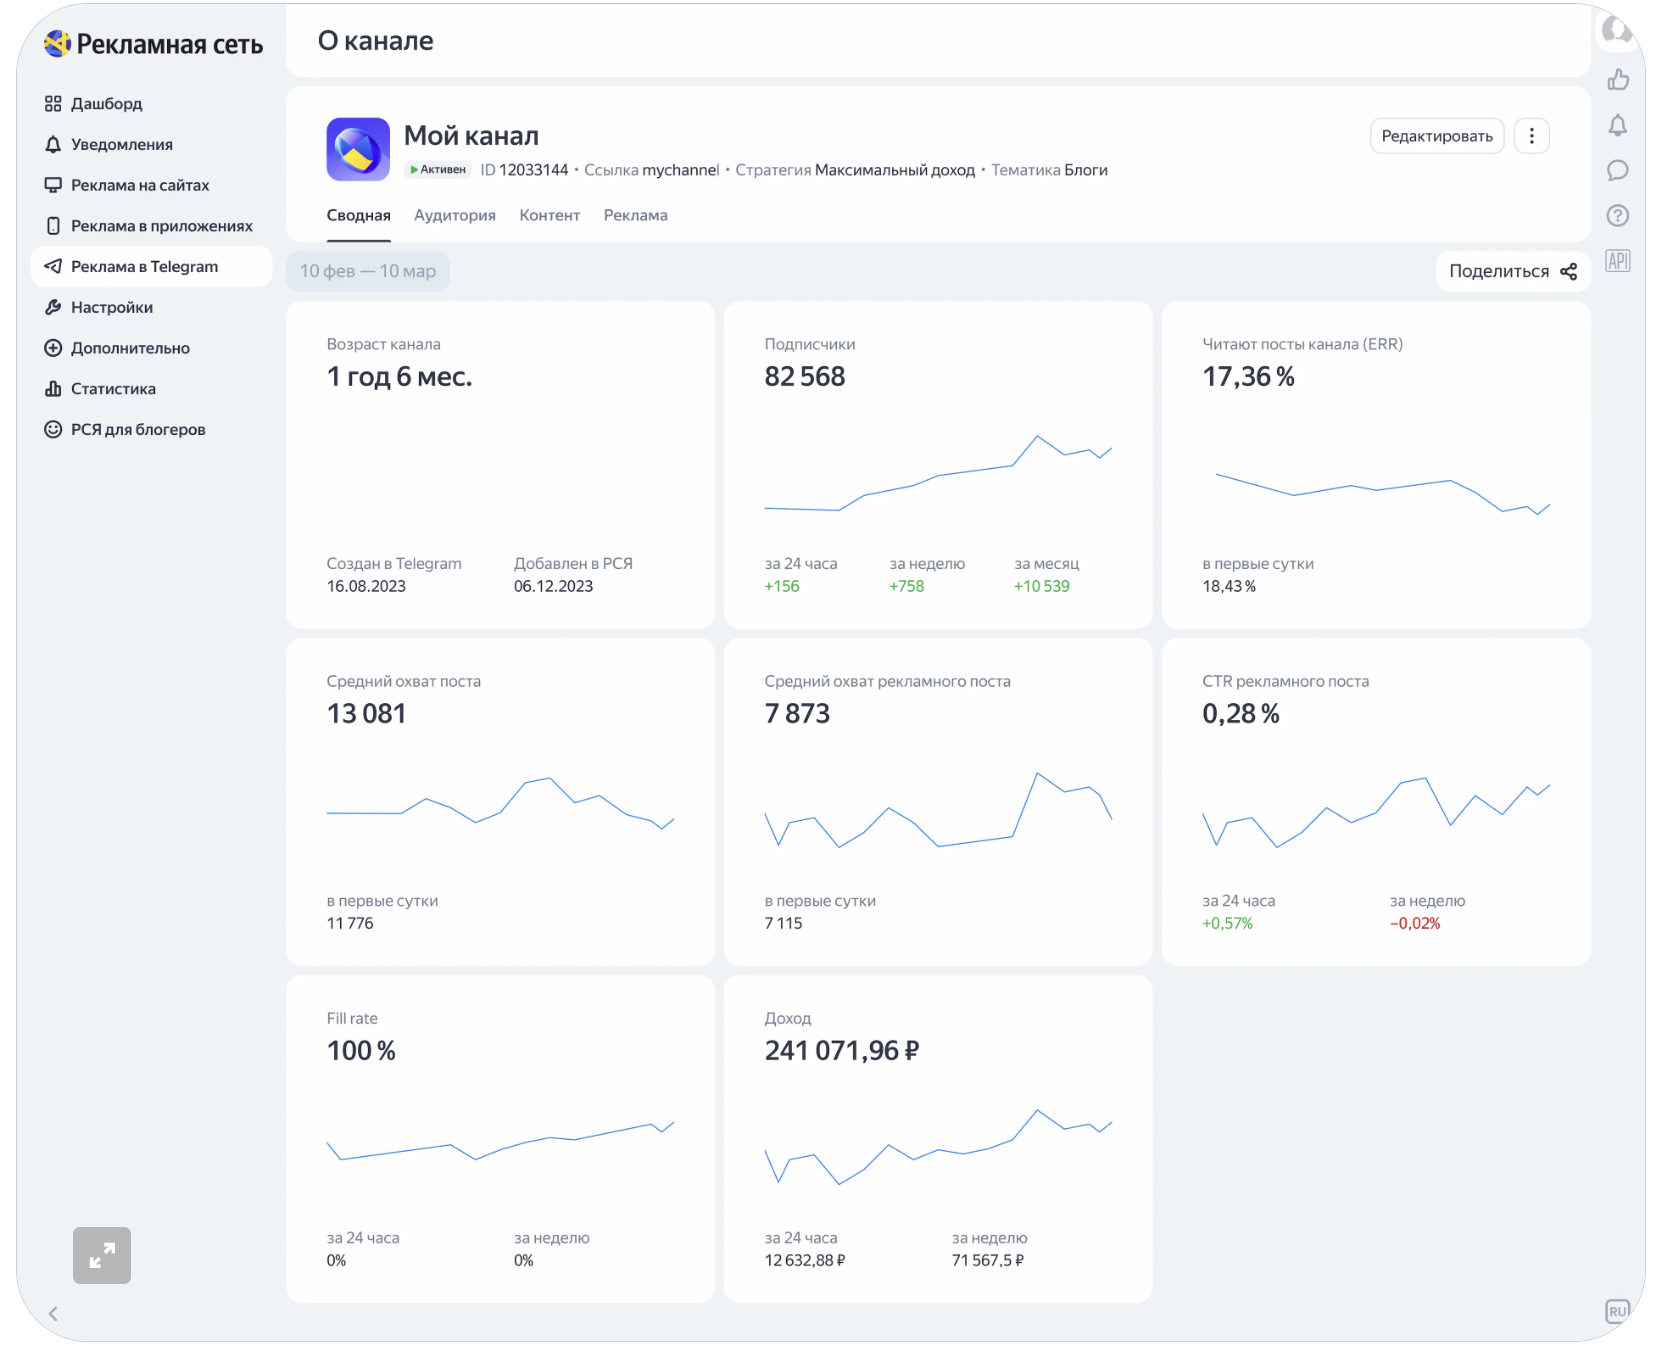The width and height of the screenshot is (1662, 1352).
Task: Open the three-dot more options menu
Action: point(1531,136)
